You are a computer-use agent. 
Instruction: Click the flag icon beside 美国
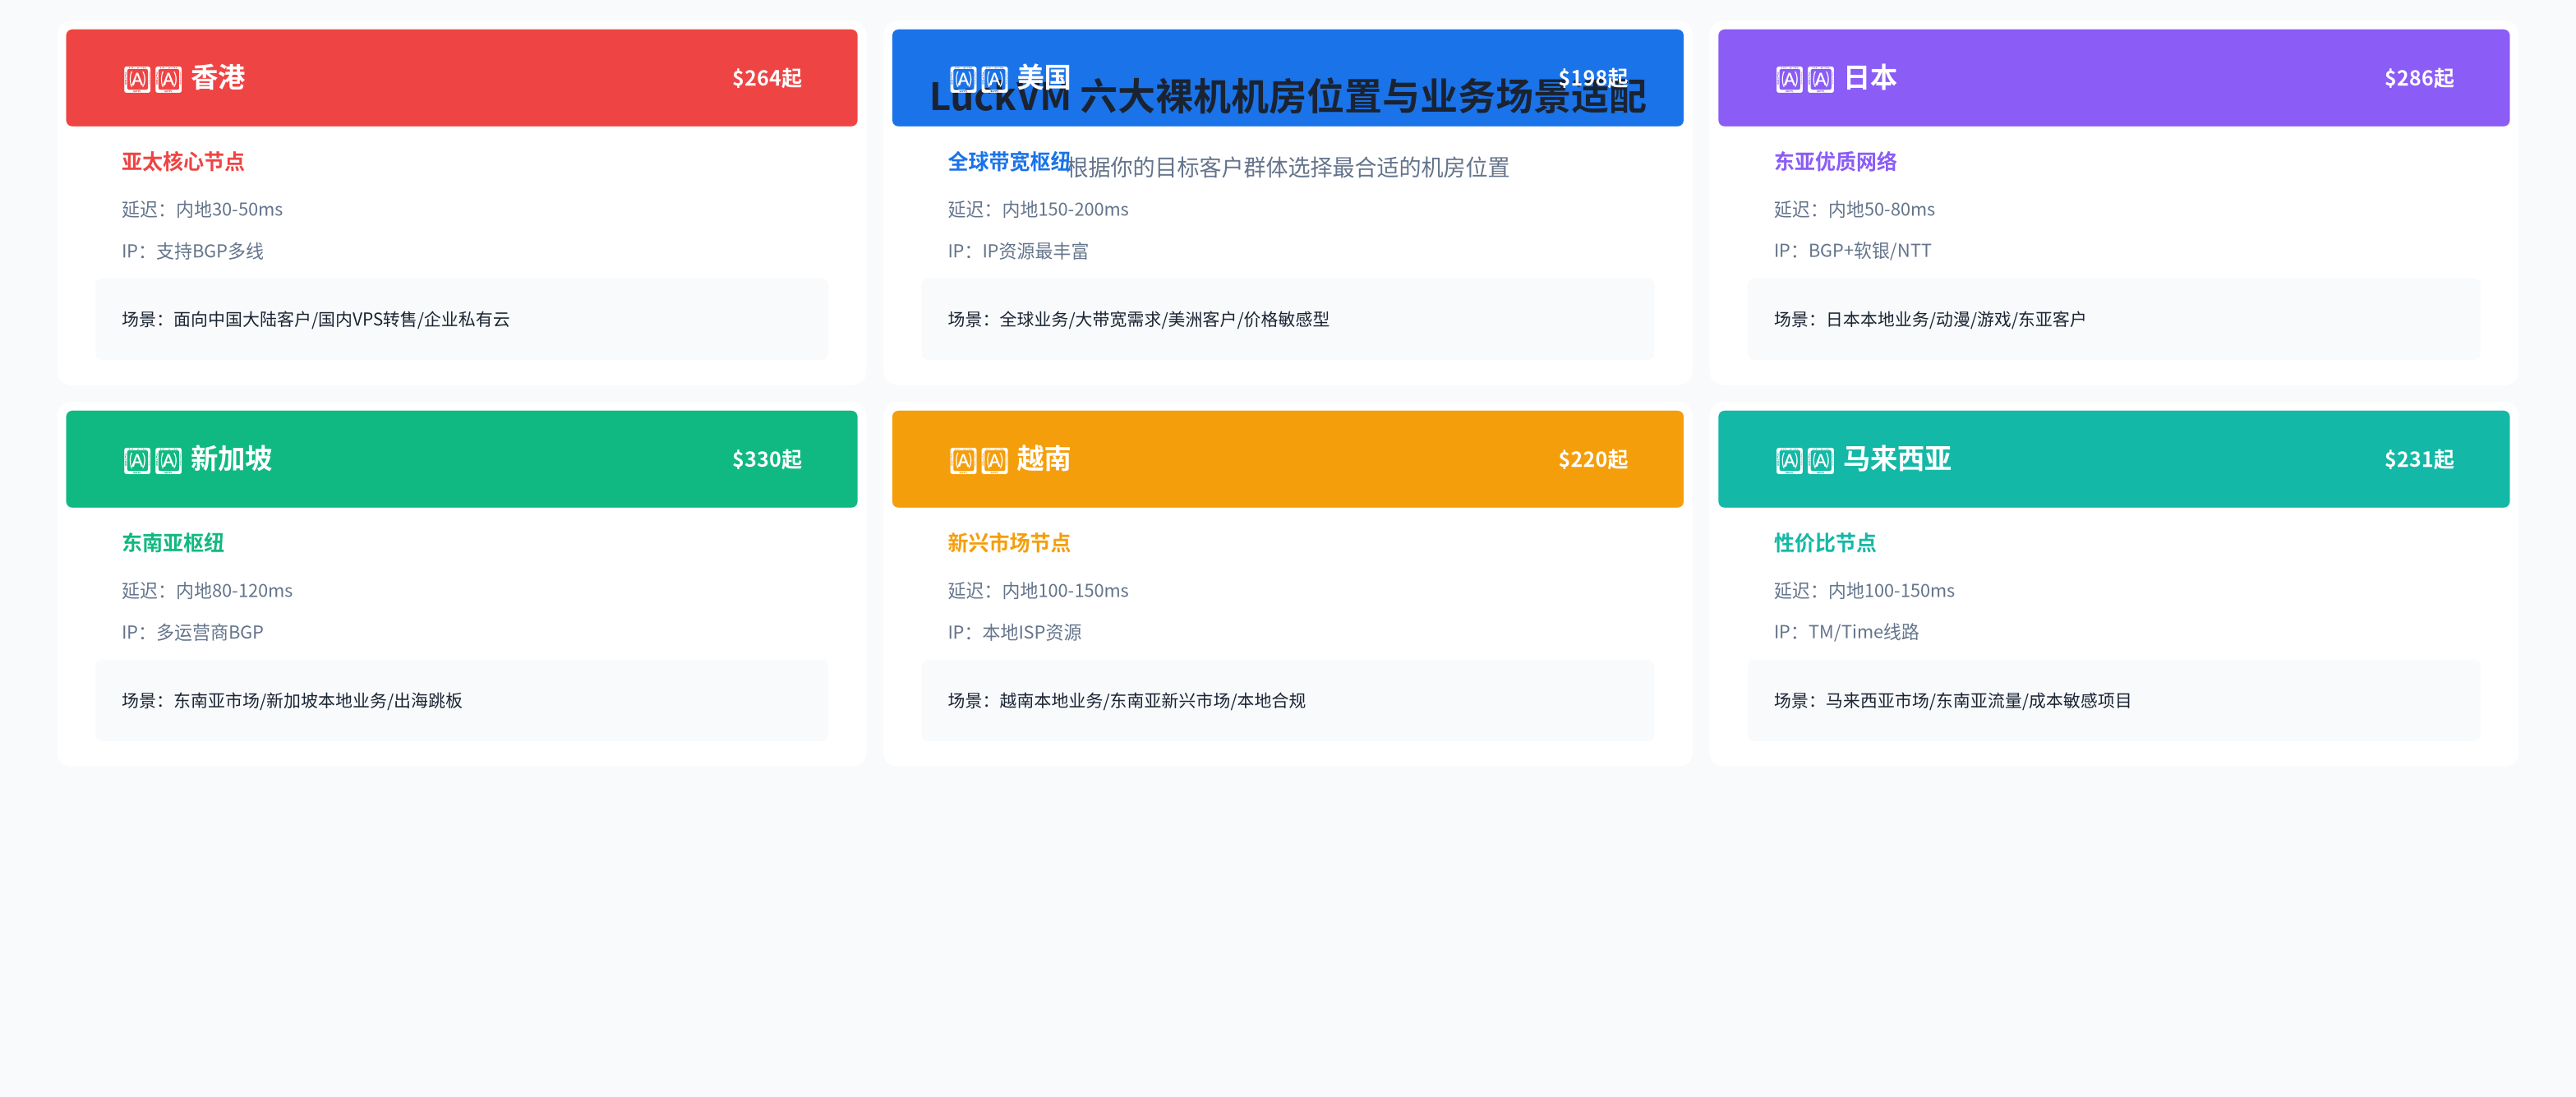point(979,79)
